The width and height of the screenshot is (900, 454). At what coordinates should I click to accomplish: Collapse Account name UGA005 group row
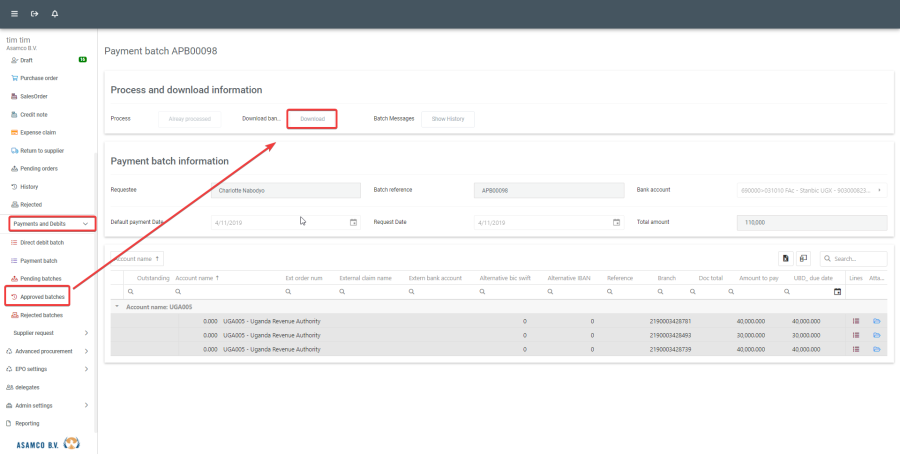[117, 307]
